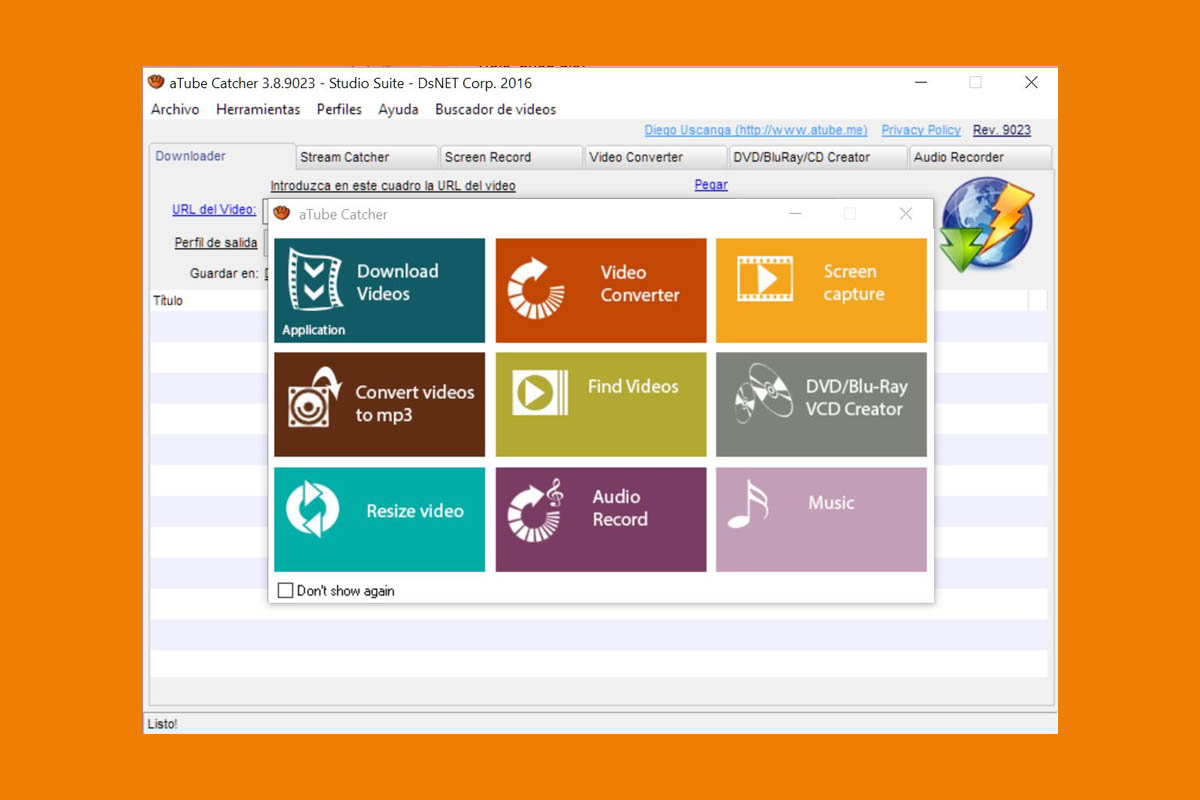Select the Find Videos play icon
Screen dimensions: 1200x800
pyautogui.click(x=540, y=391)
